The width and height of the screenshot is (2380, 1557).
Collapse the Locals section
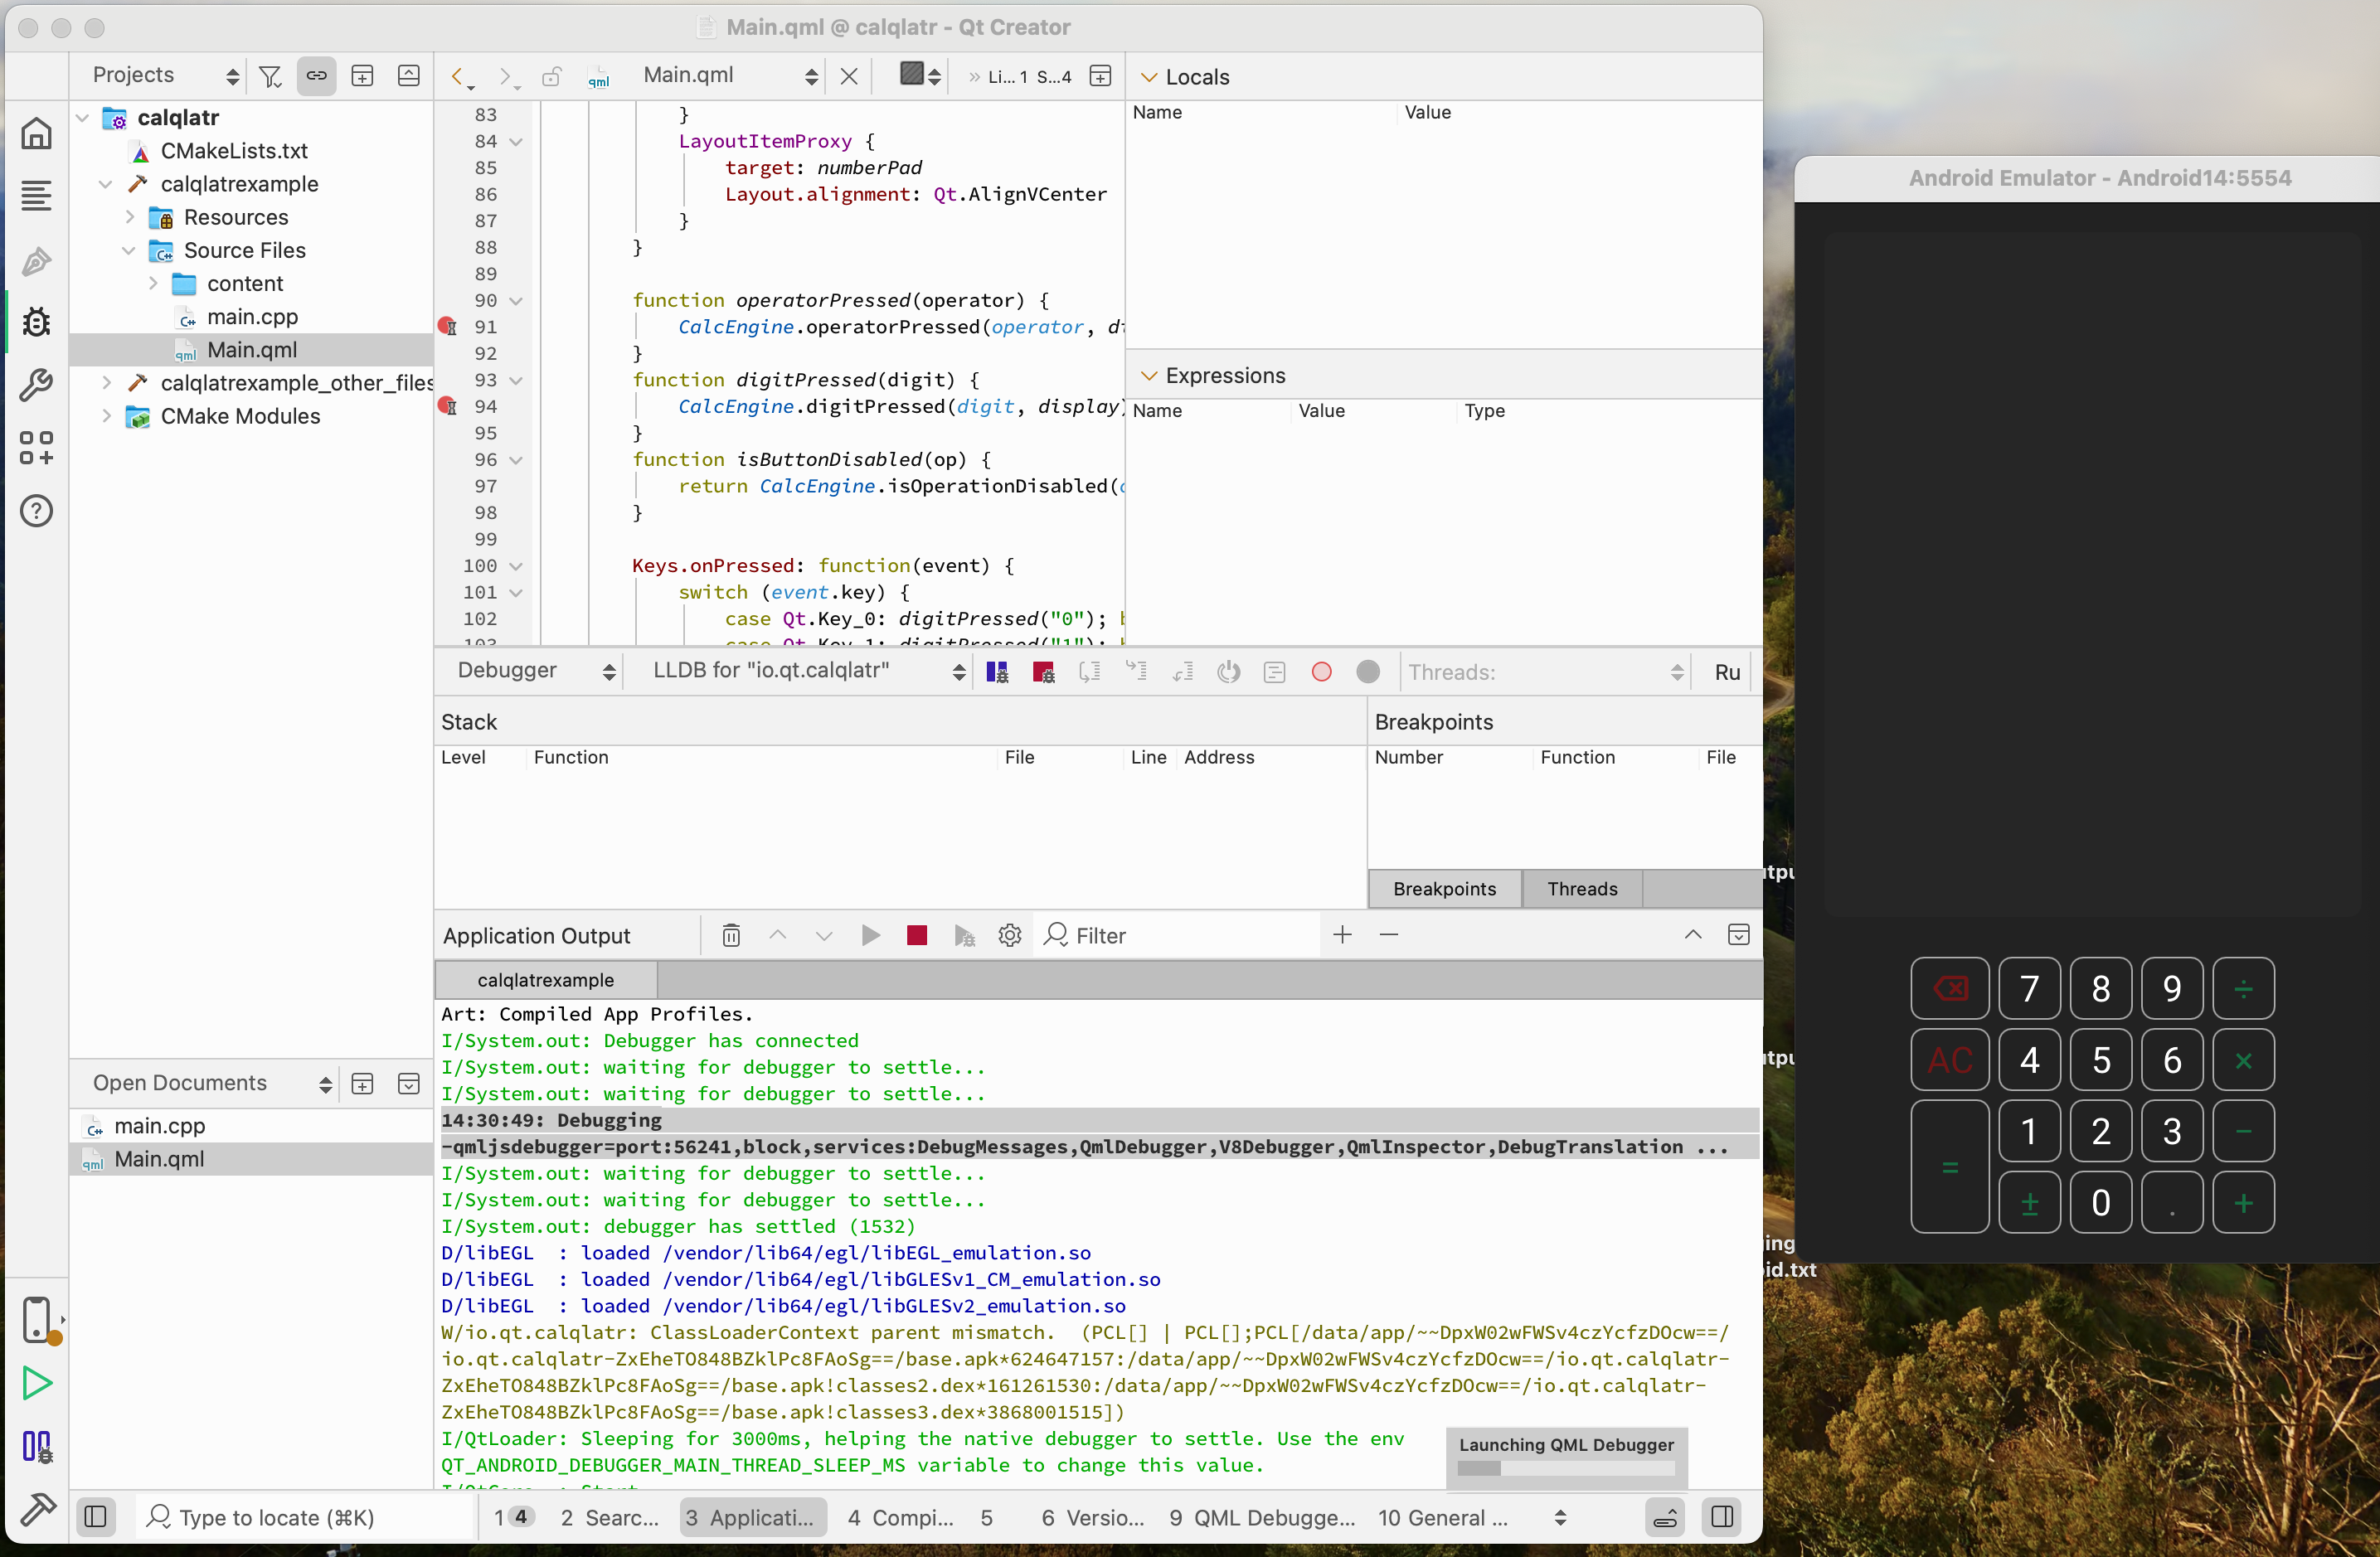coord(1149,77)
